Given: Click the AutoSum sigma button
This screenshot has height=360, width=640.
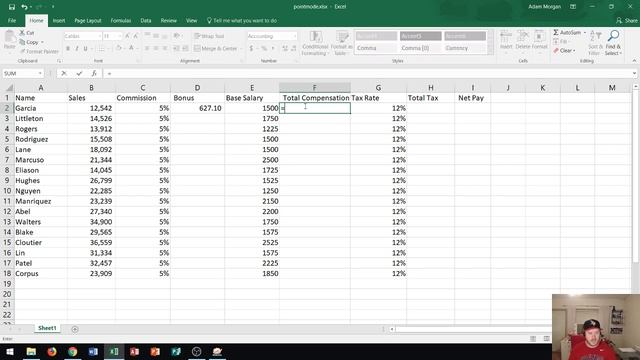Looking at the screenshot, I should tap(567, 32).
